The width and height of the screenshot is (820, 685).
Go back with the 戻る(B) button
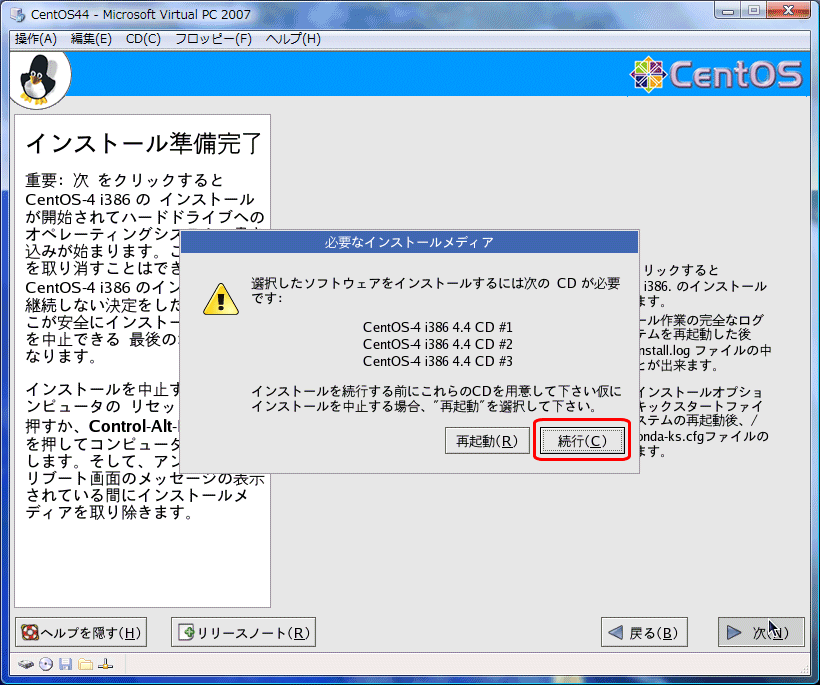tap(644, 632)
